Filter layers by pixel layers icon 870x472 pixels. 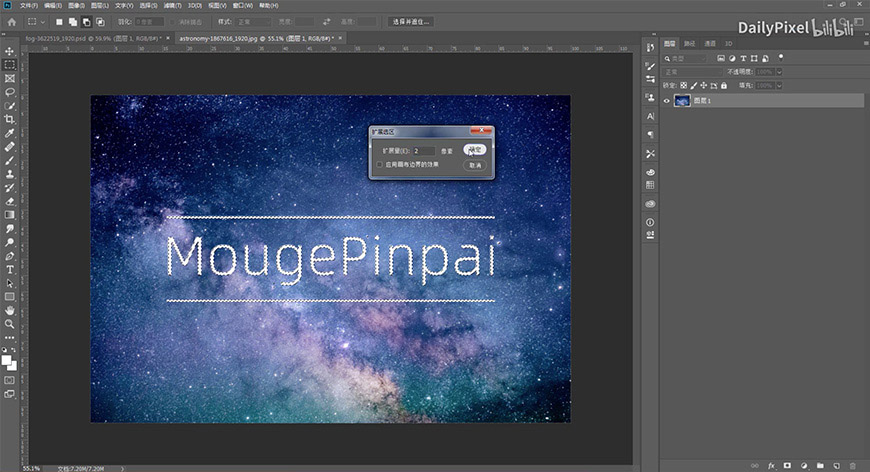click(x=721, y=58)
